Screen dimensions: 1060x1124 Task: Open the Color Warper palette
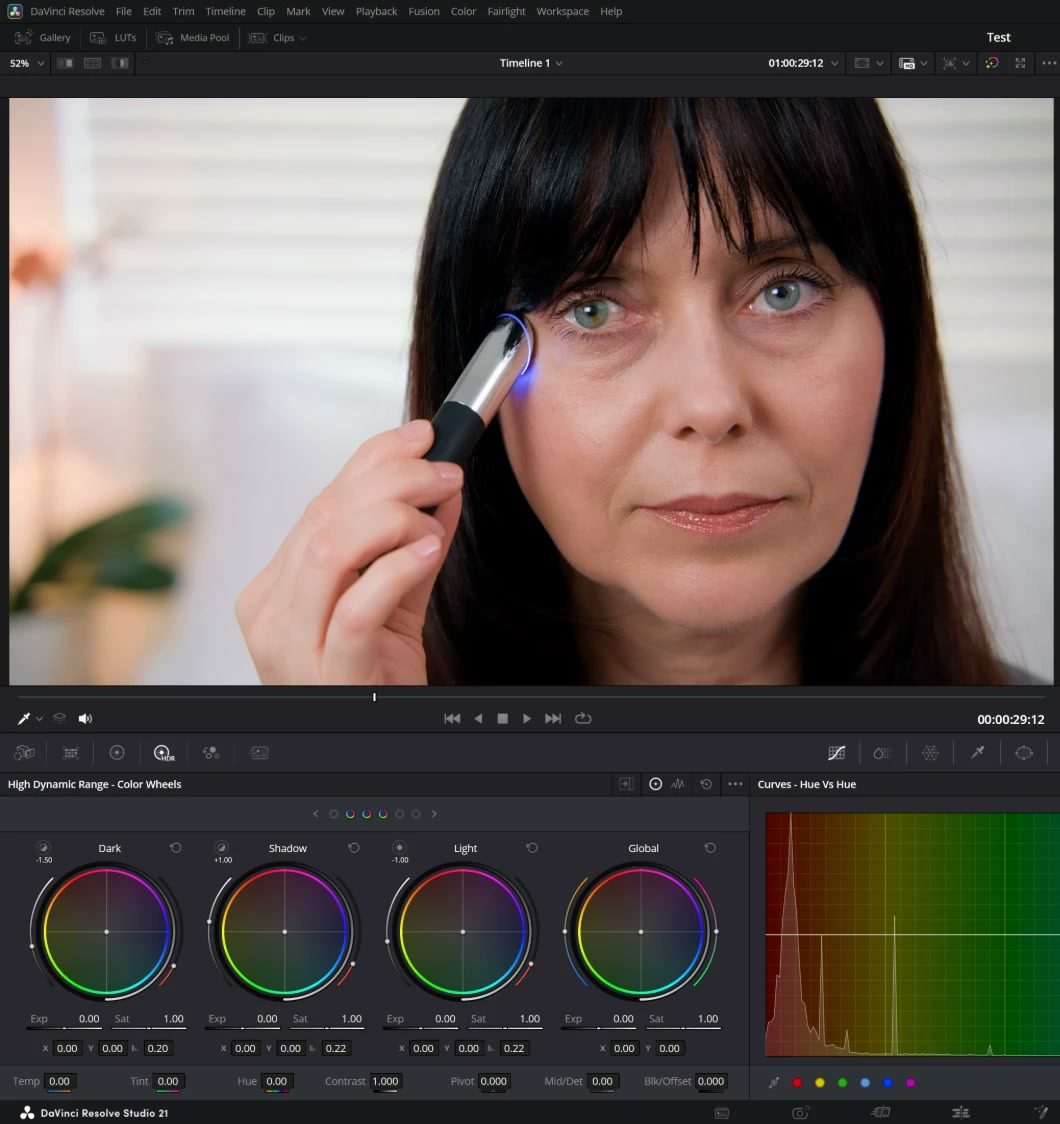[930, 753]
